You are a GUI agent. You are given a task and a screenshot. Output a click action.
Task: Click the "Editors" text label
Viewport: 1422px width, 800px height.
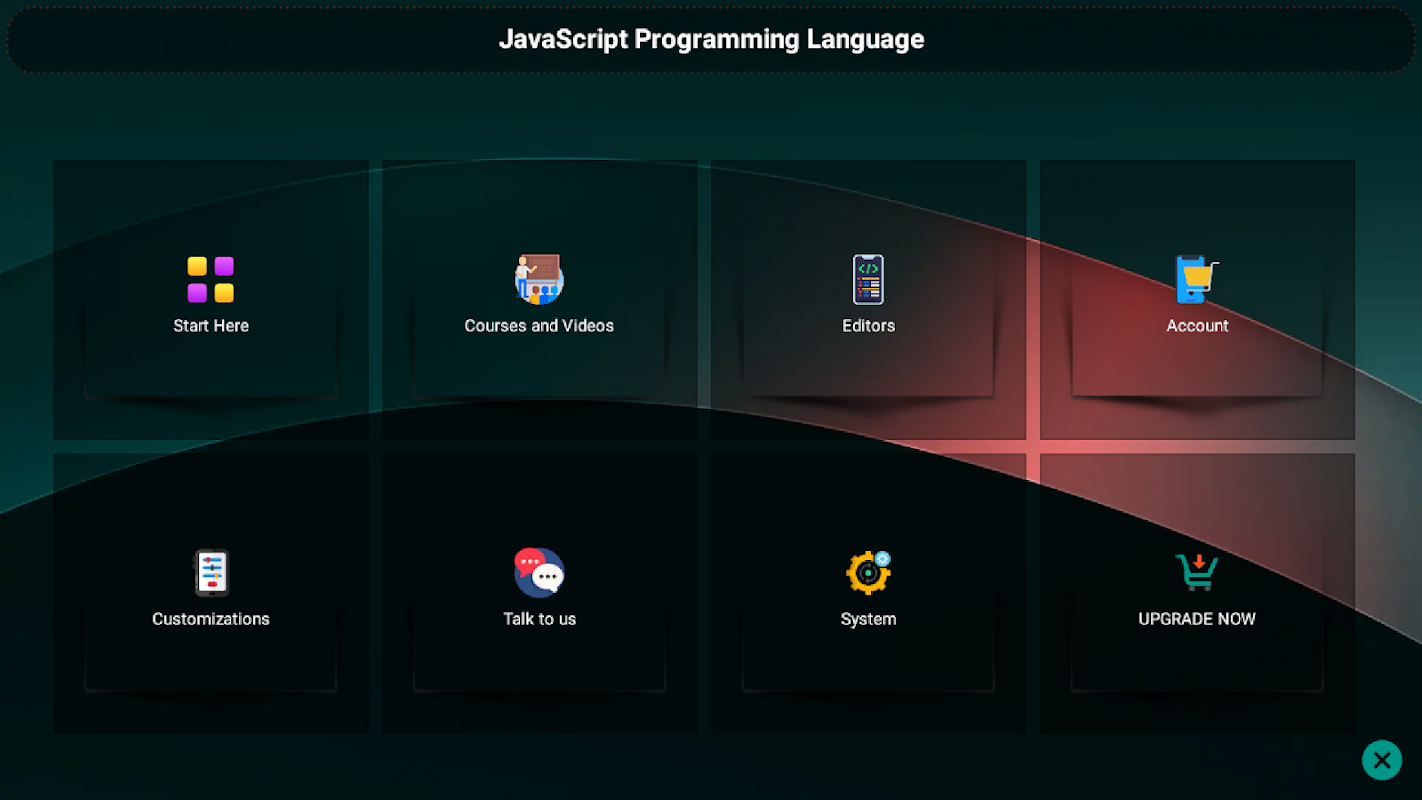click(868, 326)
